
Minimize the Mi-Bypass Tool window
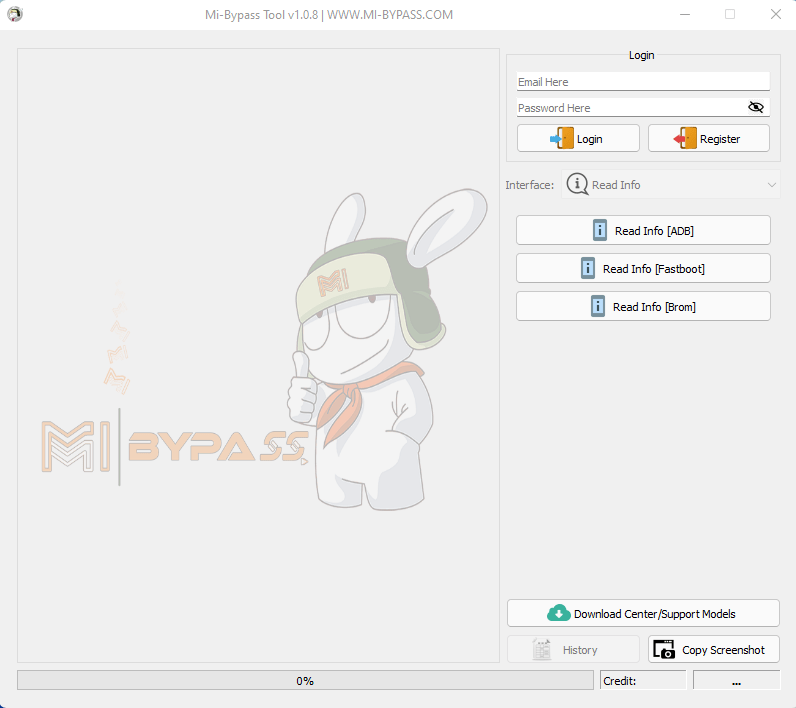685,14
